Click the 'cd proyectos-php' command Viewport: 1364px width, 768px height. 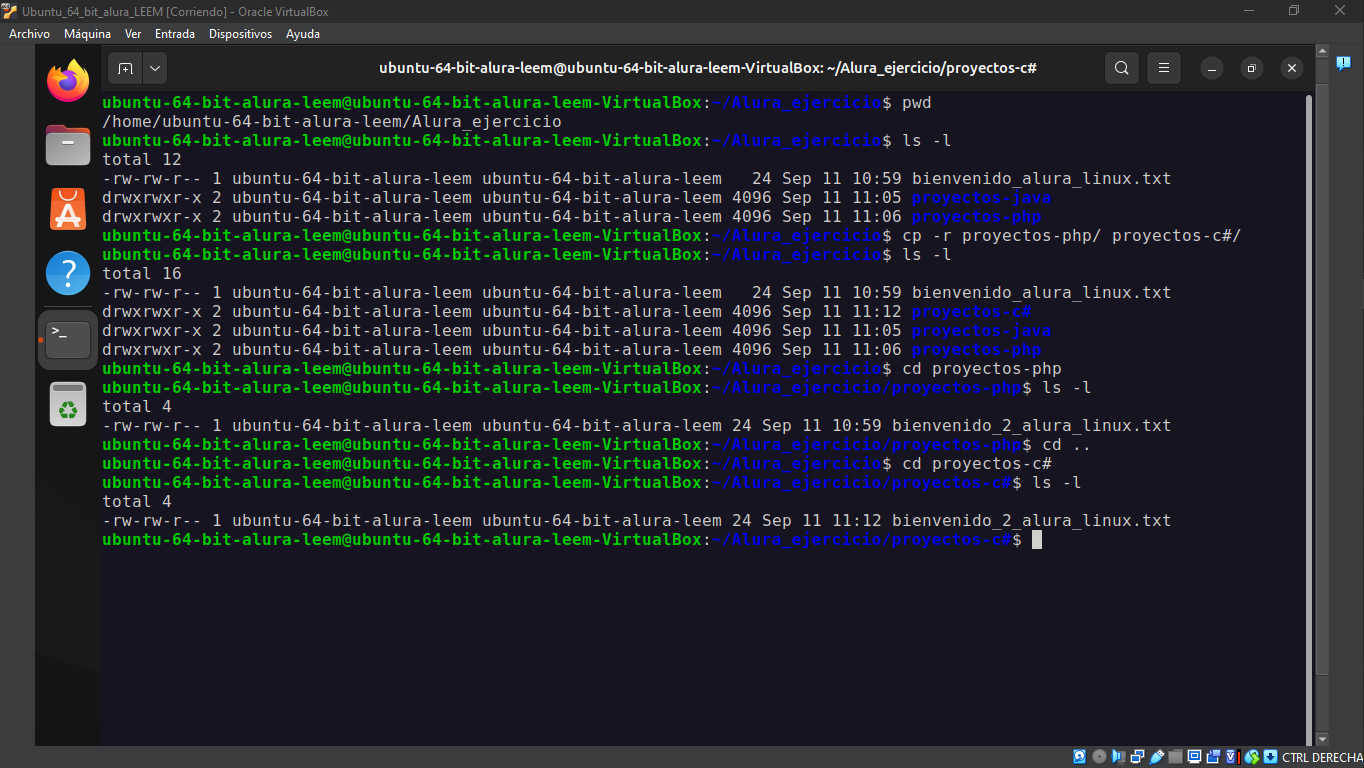coord(981,369)
